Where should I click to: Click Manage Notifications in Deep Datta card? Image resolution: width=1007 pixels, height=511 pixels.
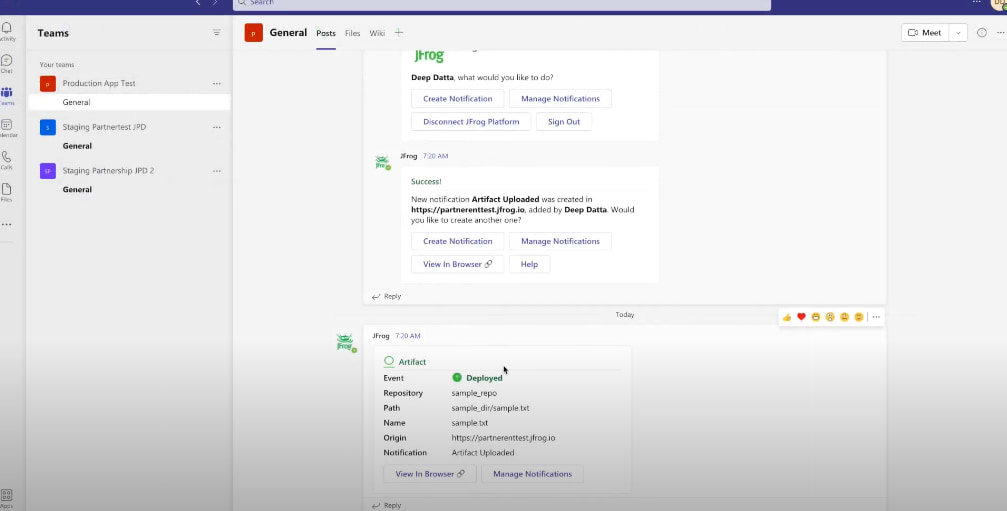click(x=560, y=99)
